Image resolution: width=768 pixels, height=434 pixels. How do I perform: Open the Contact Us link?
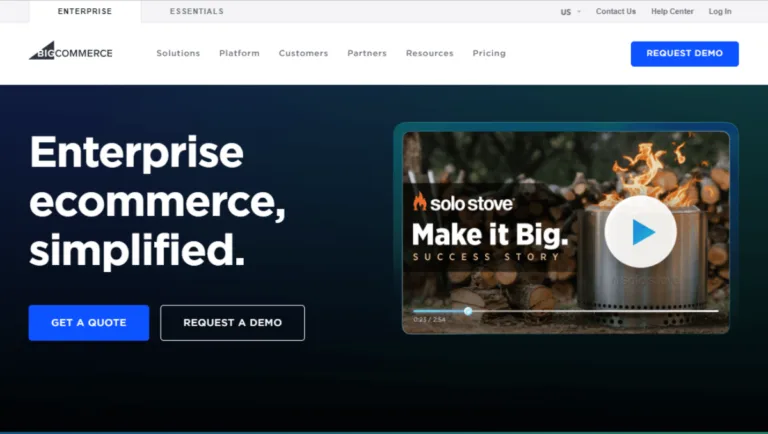[x=616, y=11]
